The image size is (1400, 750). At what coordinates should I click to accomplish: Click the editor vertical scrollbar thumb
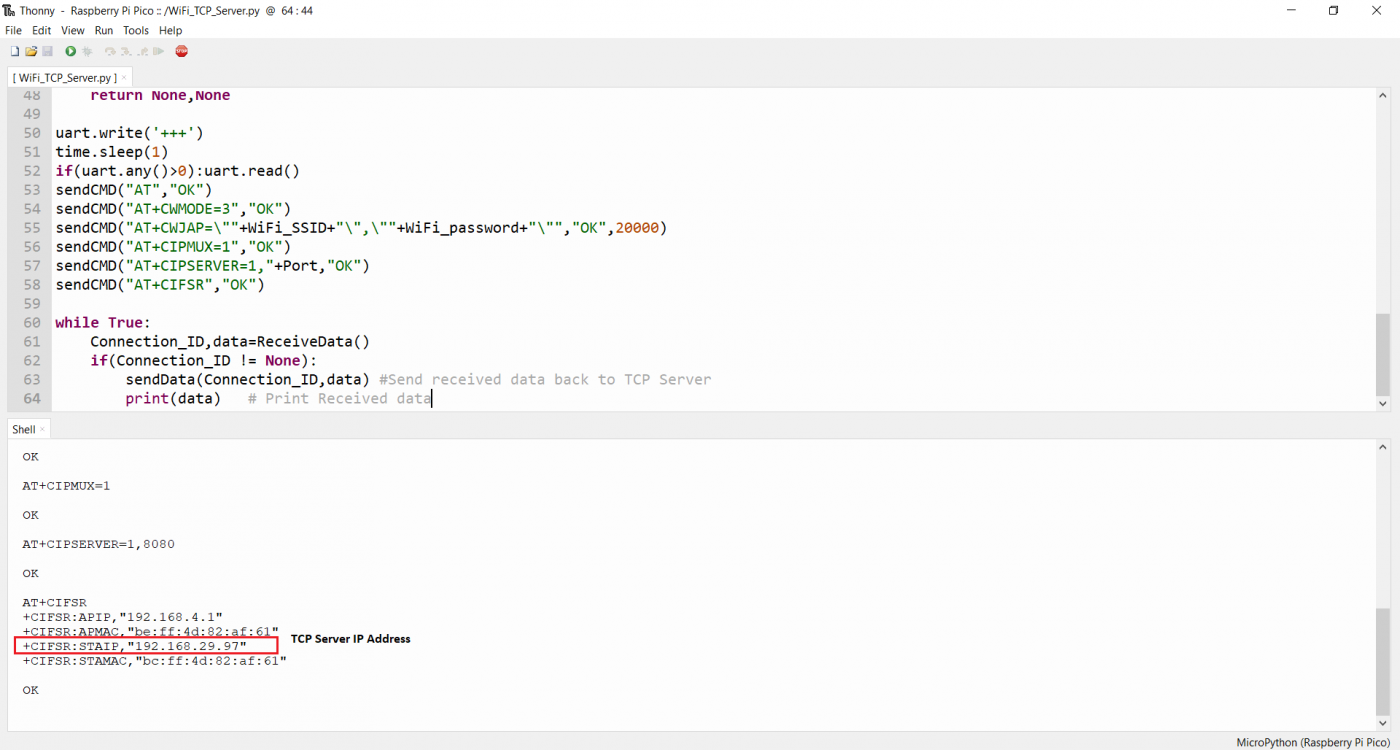[1382, 354]
